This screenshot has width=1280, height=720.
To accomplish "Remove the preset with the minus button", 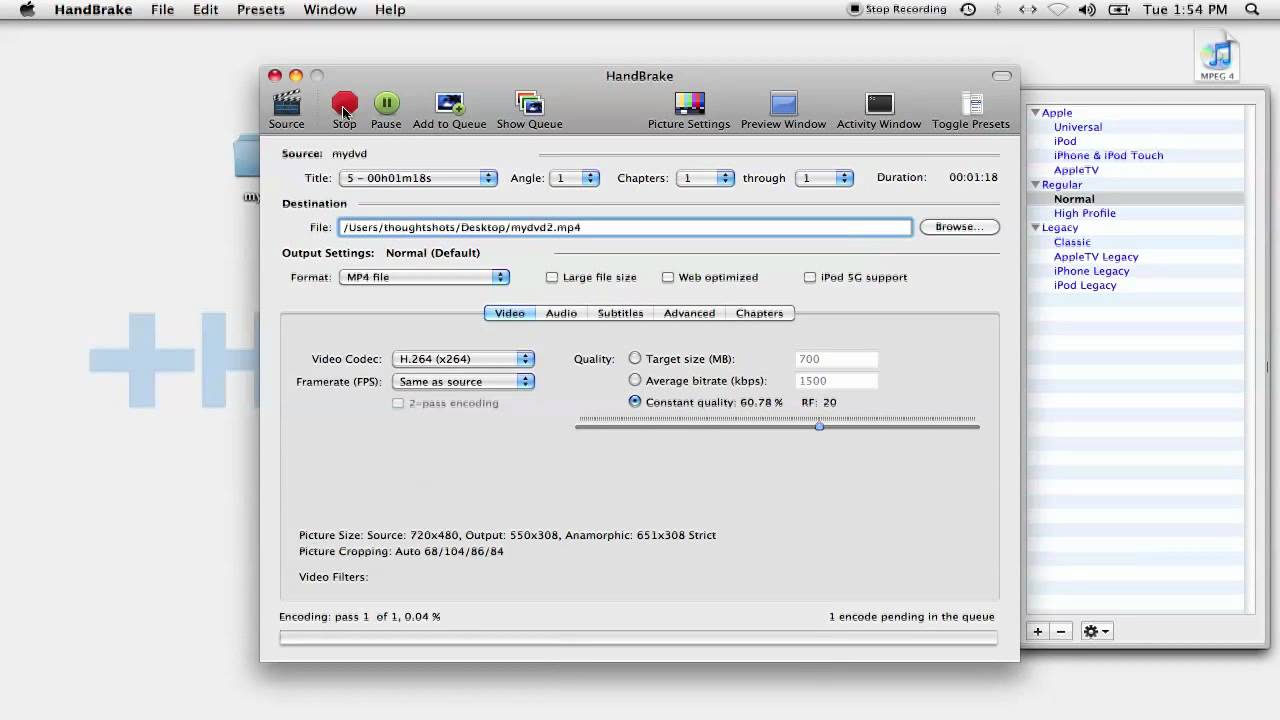I will [x=1061, y=631].
